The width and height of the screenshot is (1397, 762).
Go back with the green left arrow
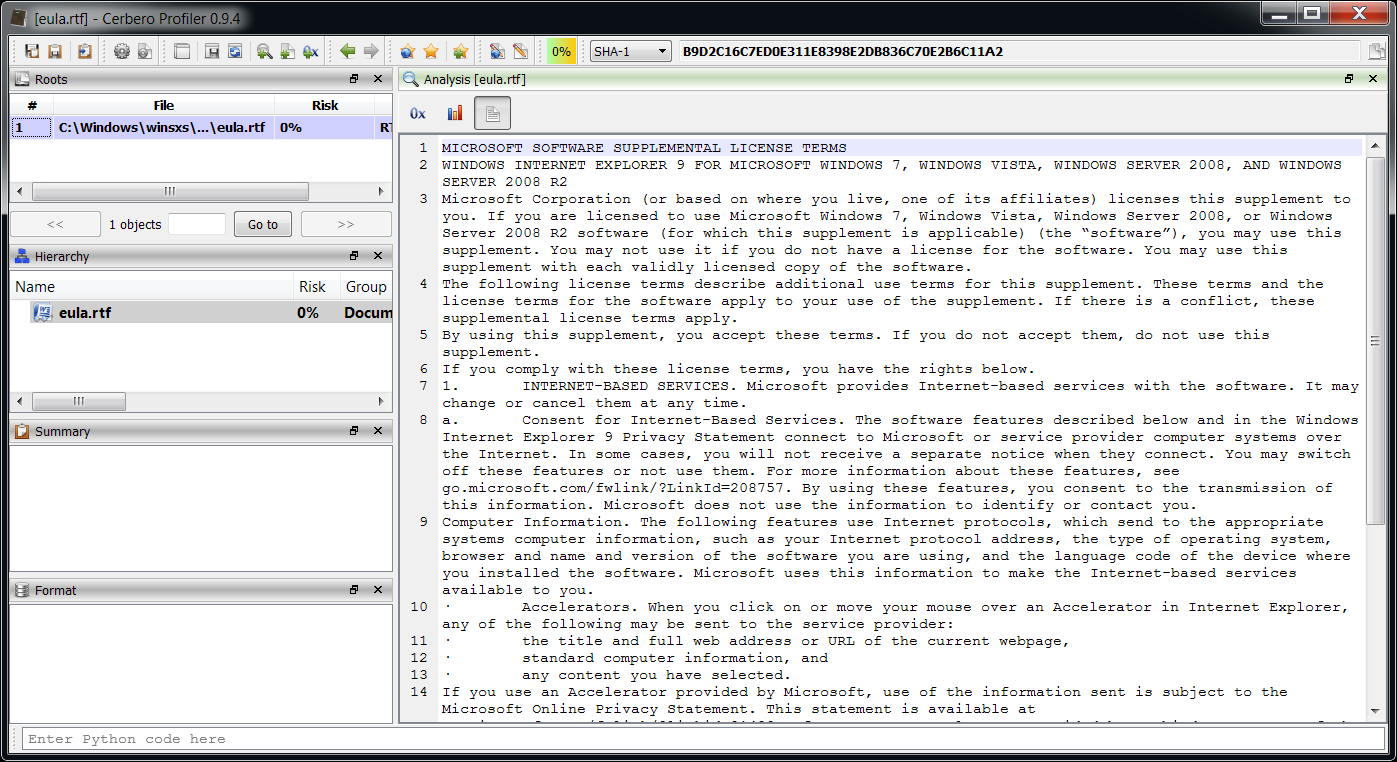pos(348,51)
